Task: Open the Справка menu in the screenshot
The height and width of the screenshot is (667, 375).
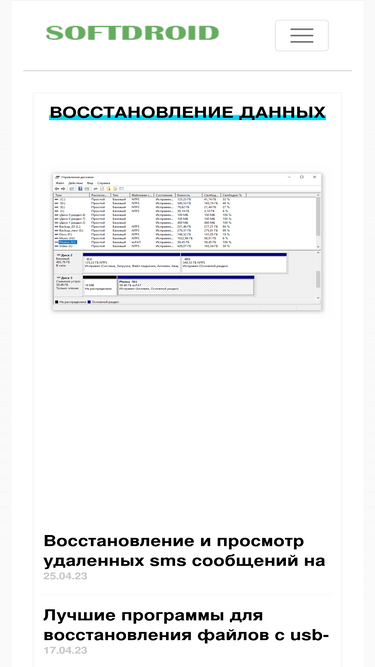Action: [104, 183]
